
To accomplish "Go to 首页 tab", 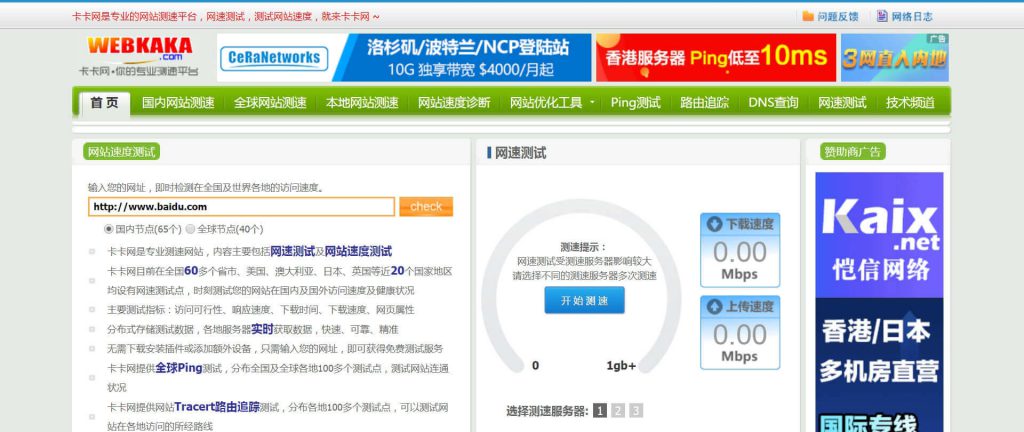I will point(104,103).
